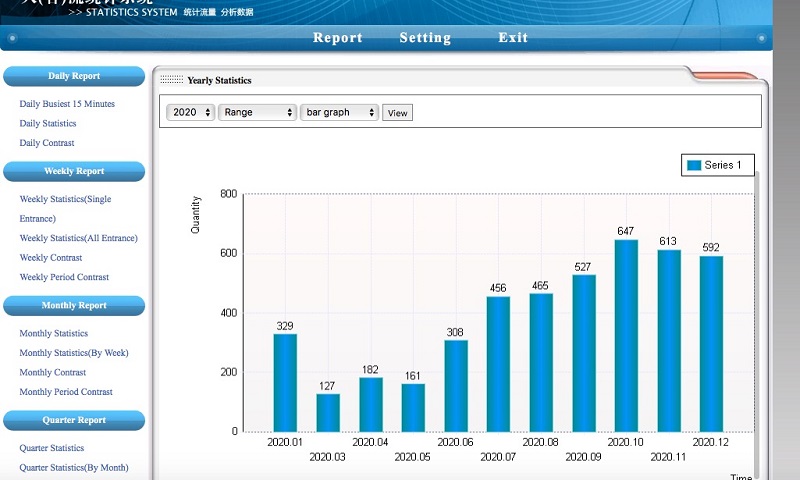Open the Monthly Period Contrast link
The width and height of the screenshot is (800, 480).
(x=66, y=392)
